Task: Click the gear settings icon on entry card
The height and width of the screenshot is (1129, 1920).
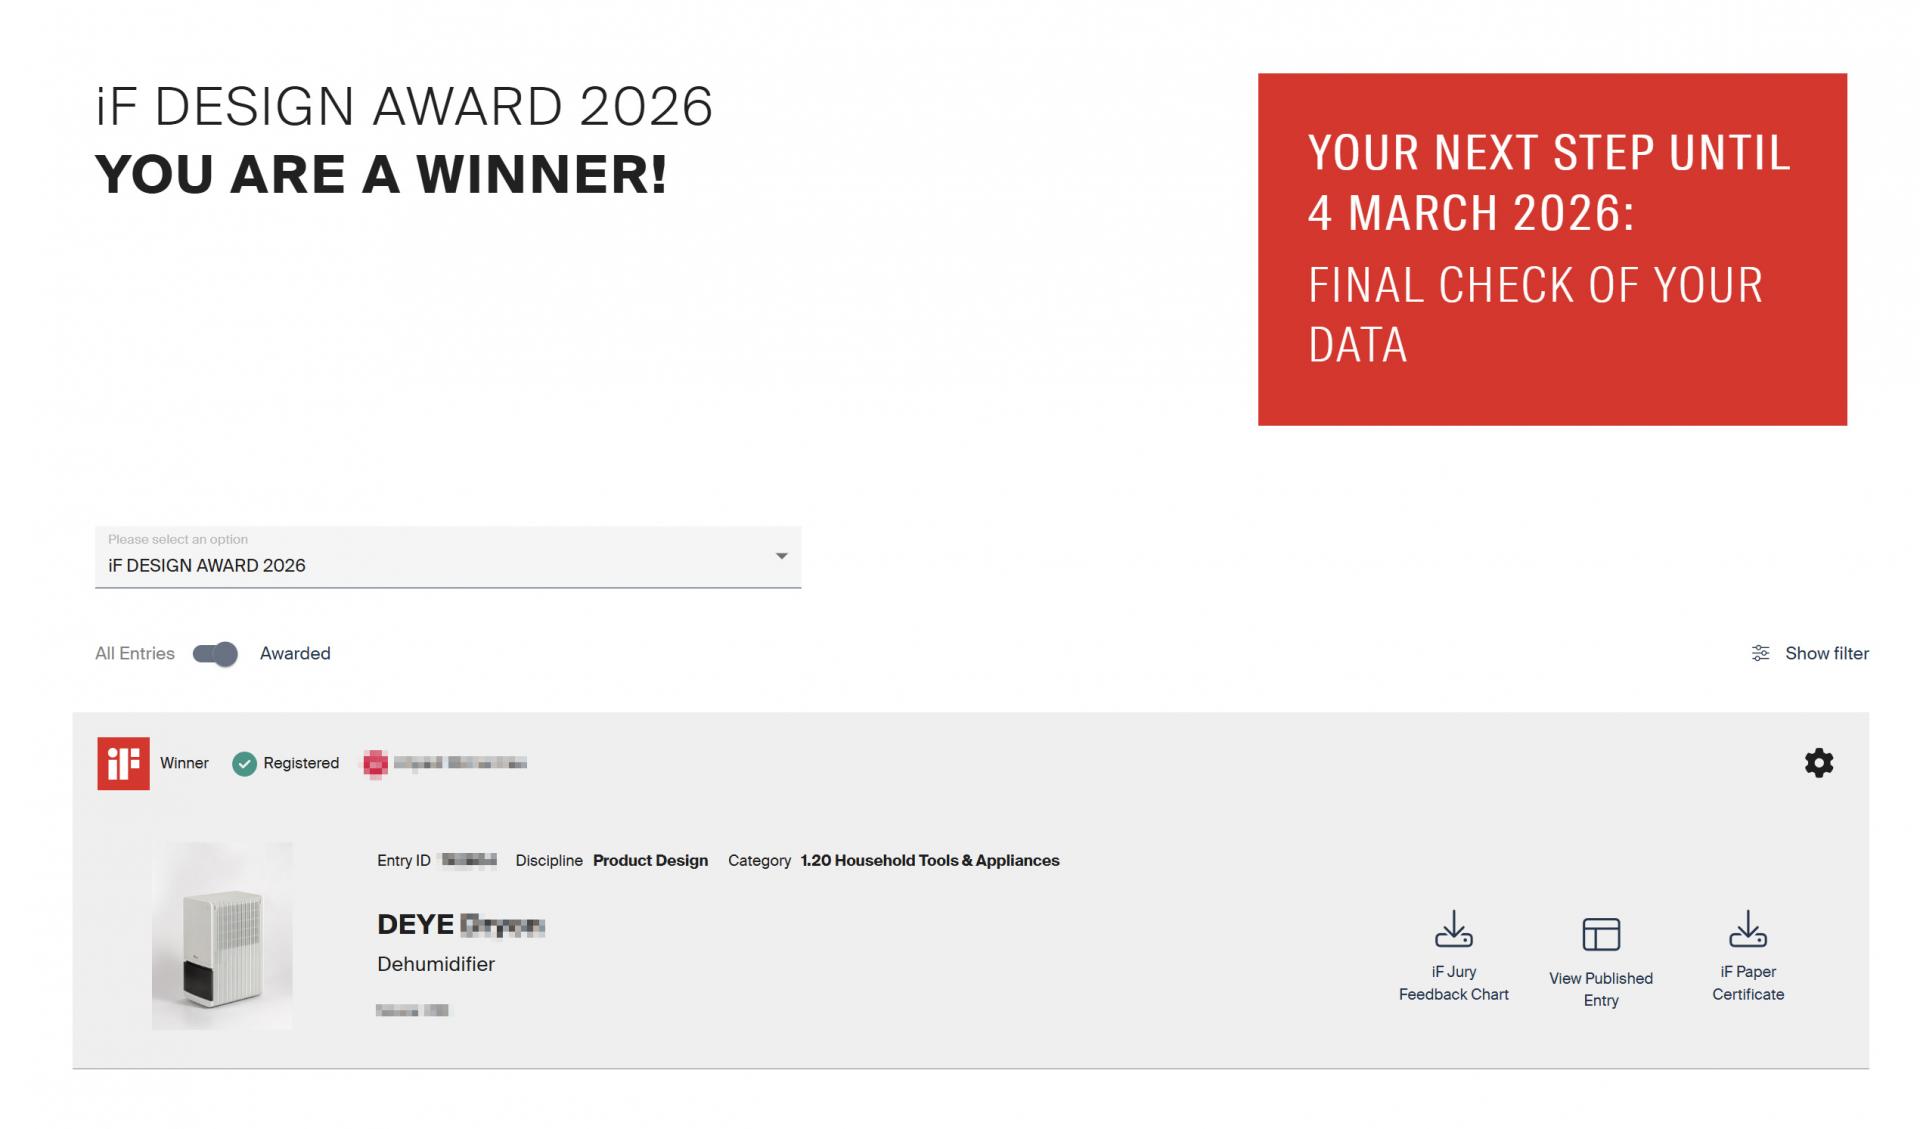Action: point(1818,763)
